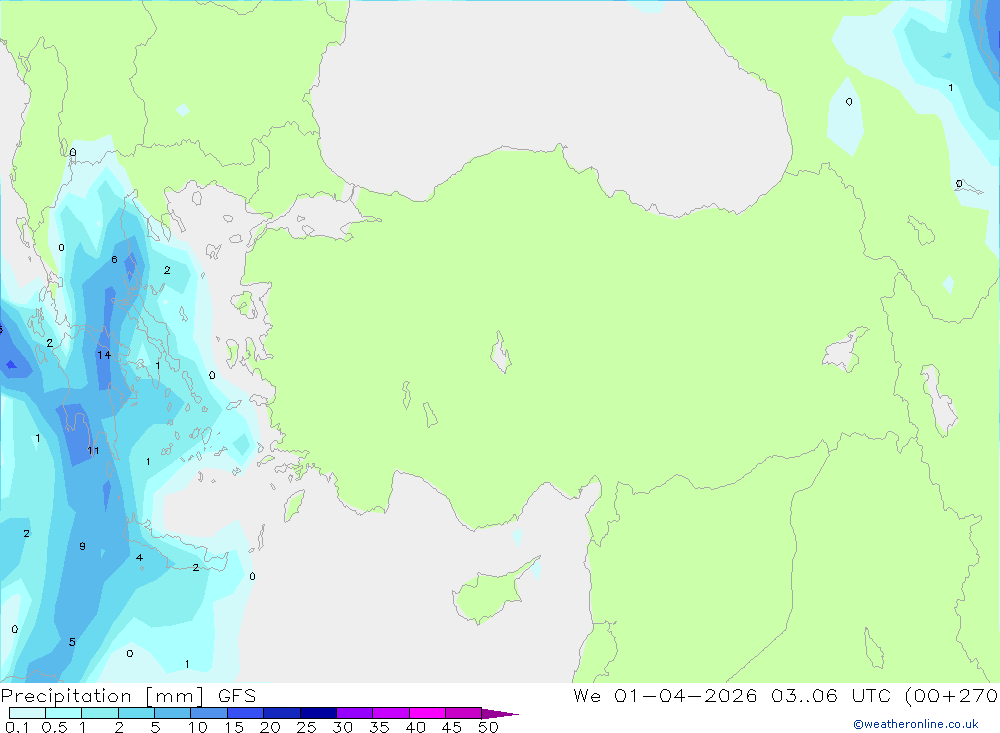The height and width of the screenshot is (733, 1000).
Task: Pick the 45–50 mm legend color box
Action: pos(463,713)
